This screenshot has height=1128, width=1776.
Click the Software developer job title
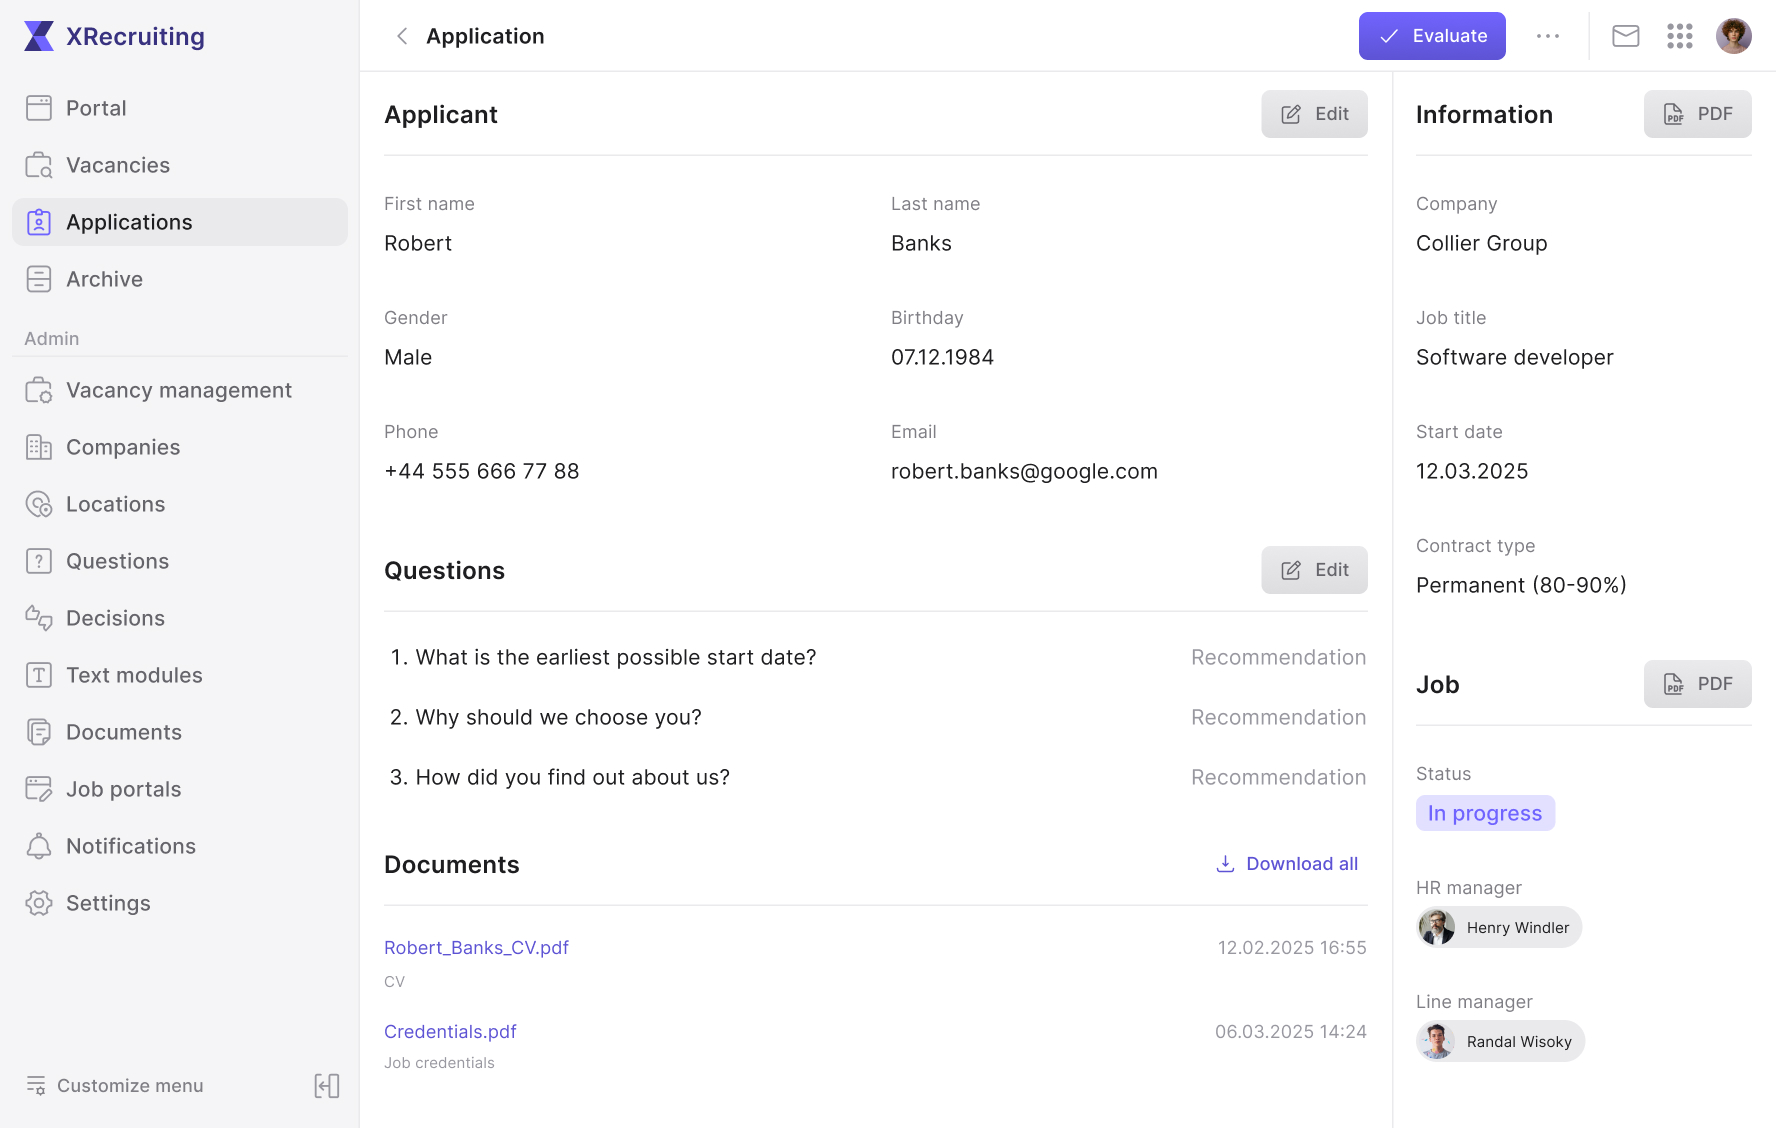pos(1515,357)
